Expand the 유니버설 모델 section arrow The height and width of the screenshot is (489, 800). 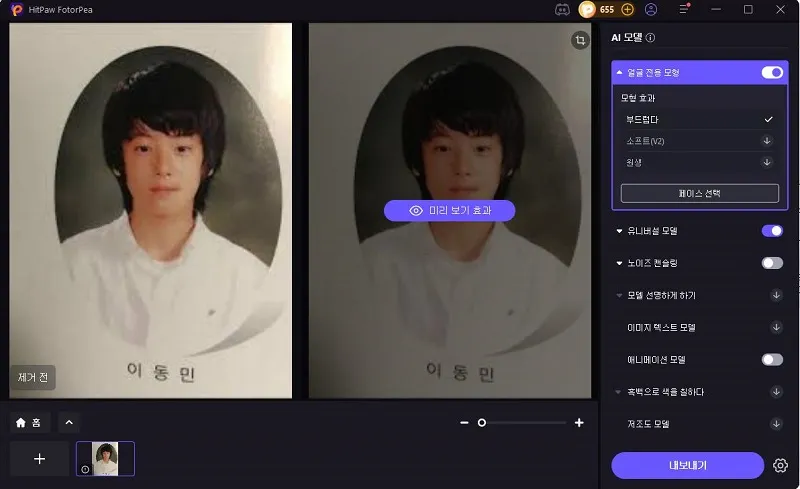pyautogui.click(x=619, y=231)
